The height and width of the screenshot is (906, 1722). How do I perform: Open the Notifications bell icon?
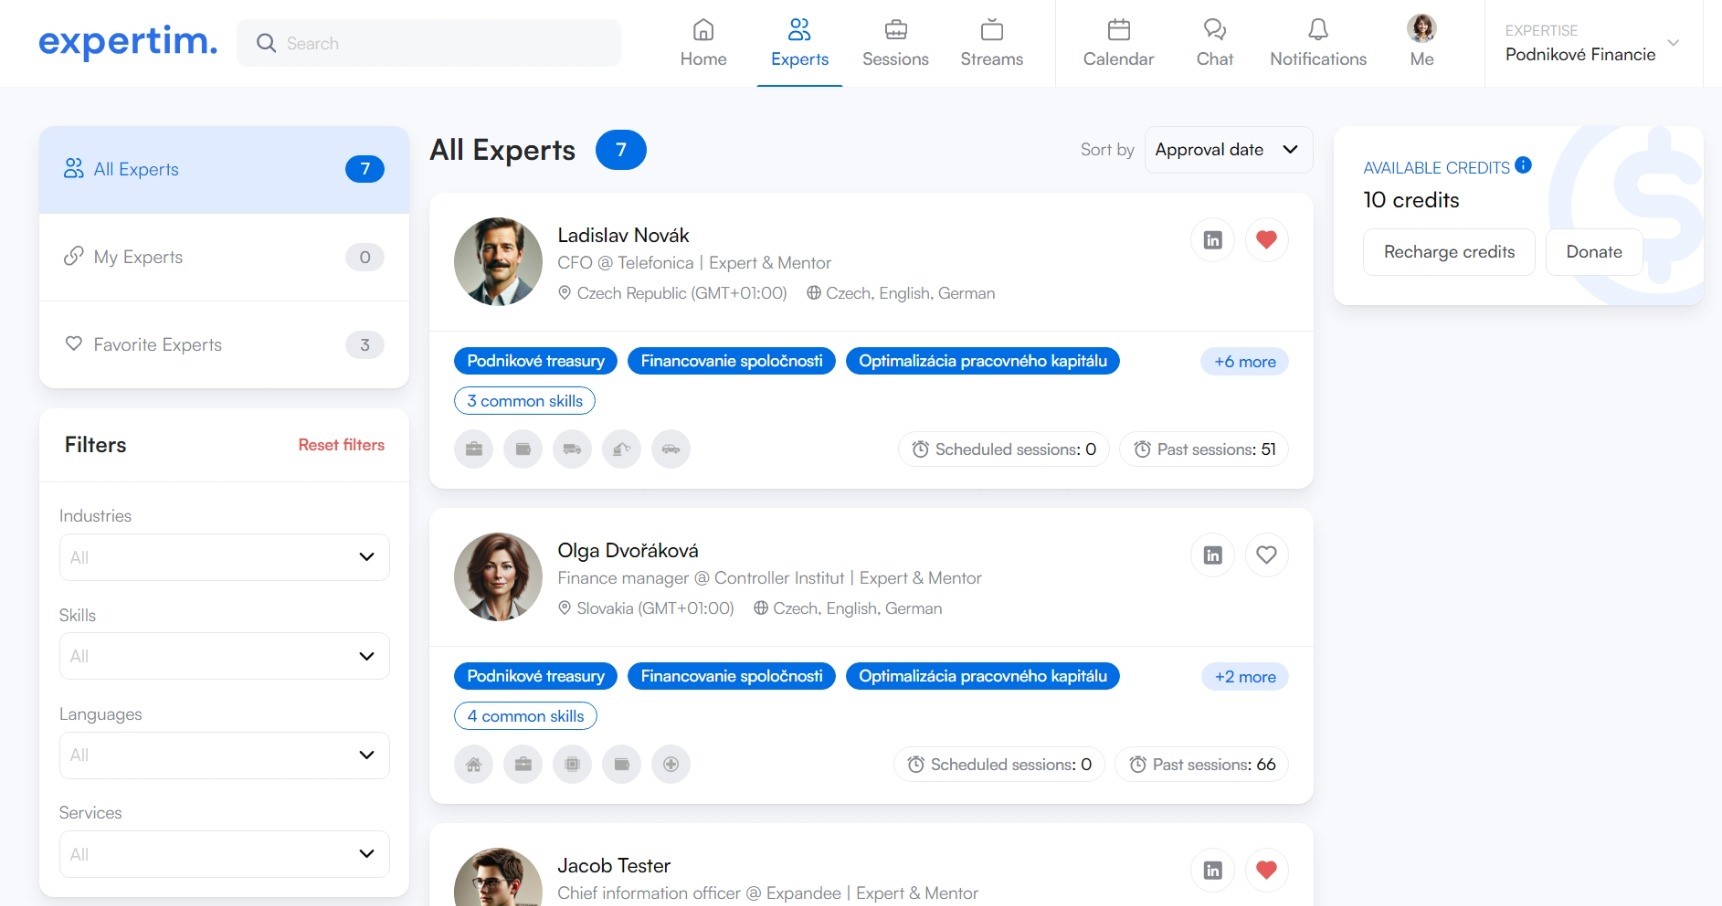click(1317, 30)
